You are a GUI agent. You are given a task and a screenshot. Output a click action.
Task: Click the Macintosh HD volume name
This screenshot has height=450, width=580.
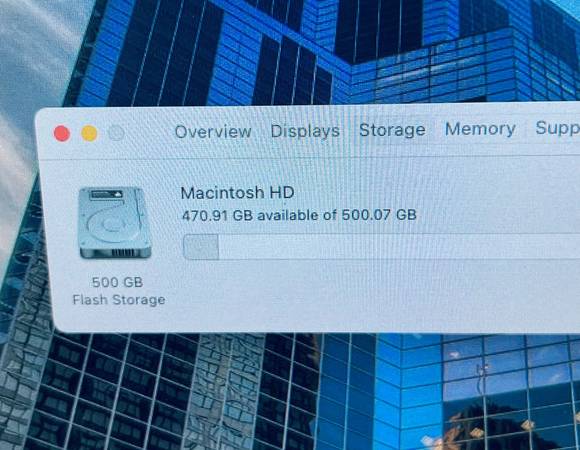click(x=237, y=193)
